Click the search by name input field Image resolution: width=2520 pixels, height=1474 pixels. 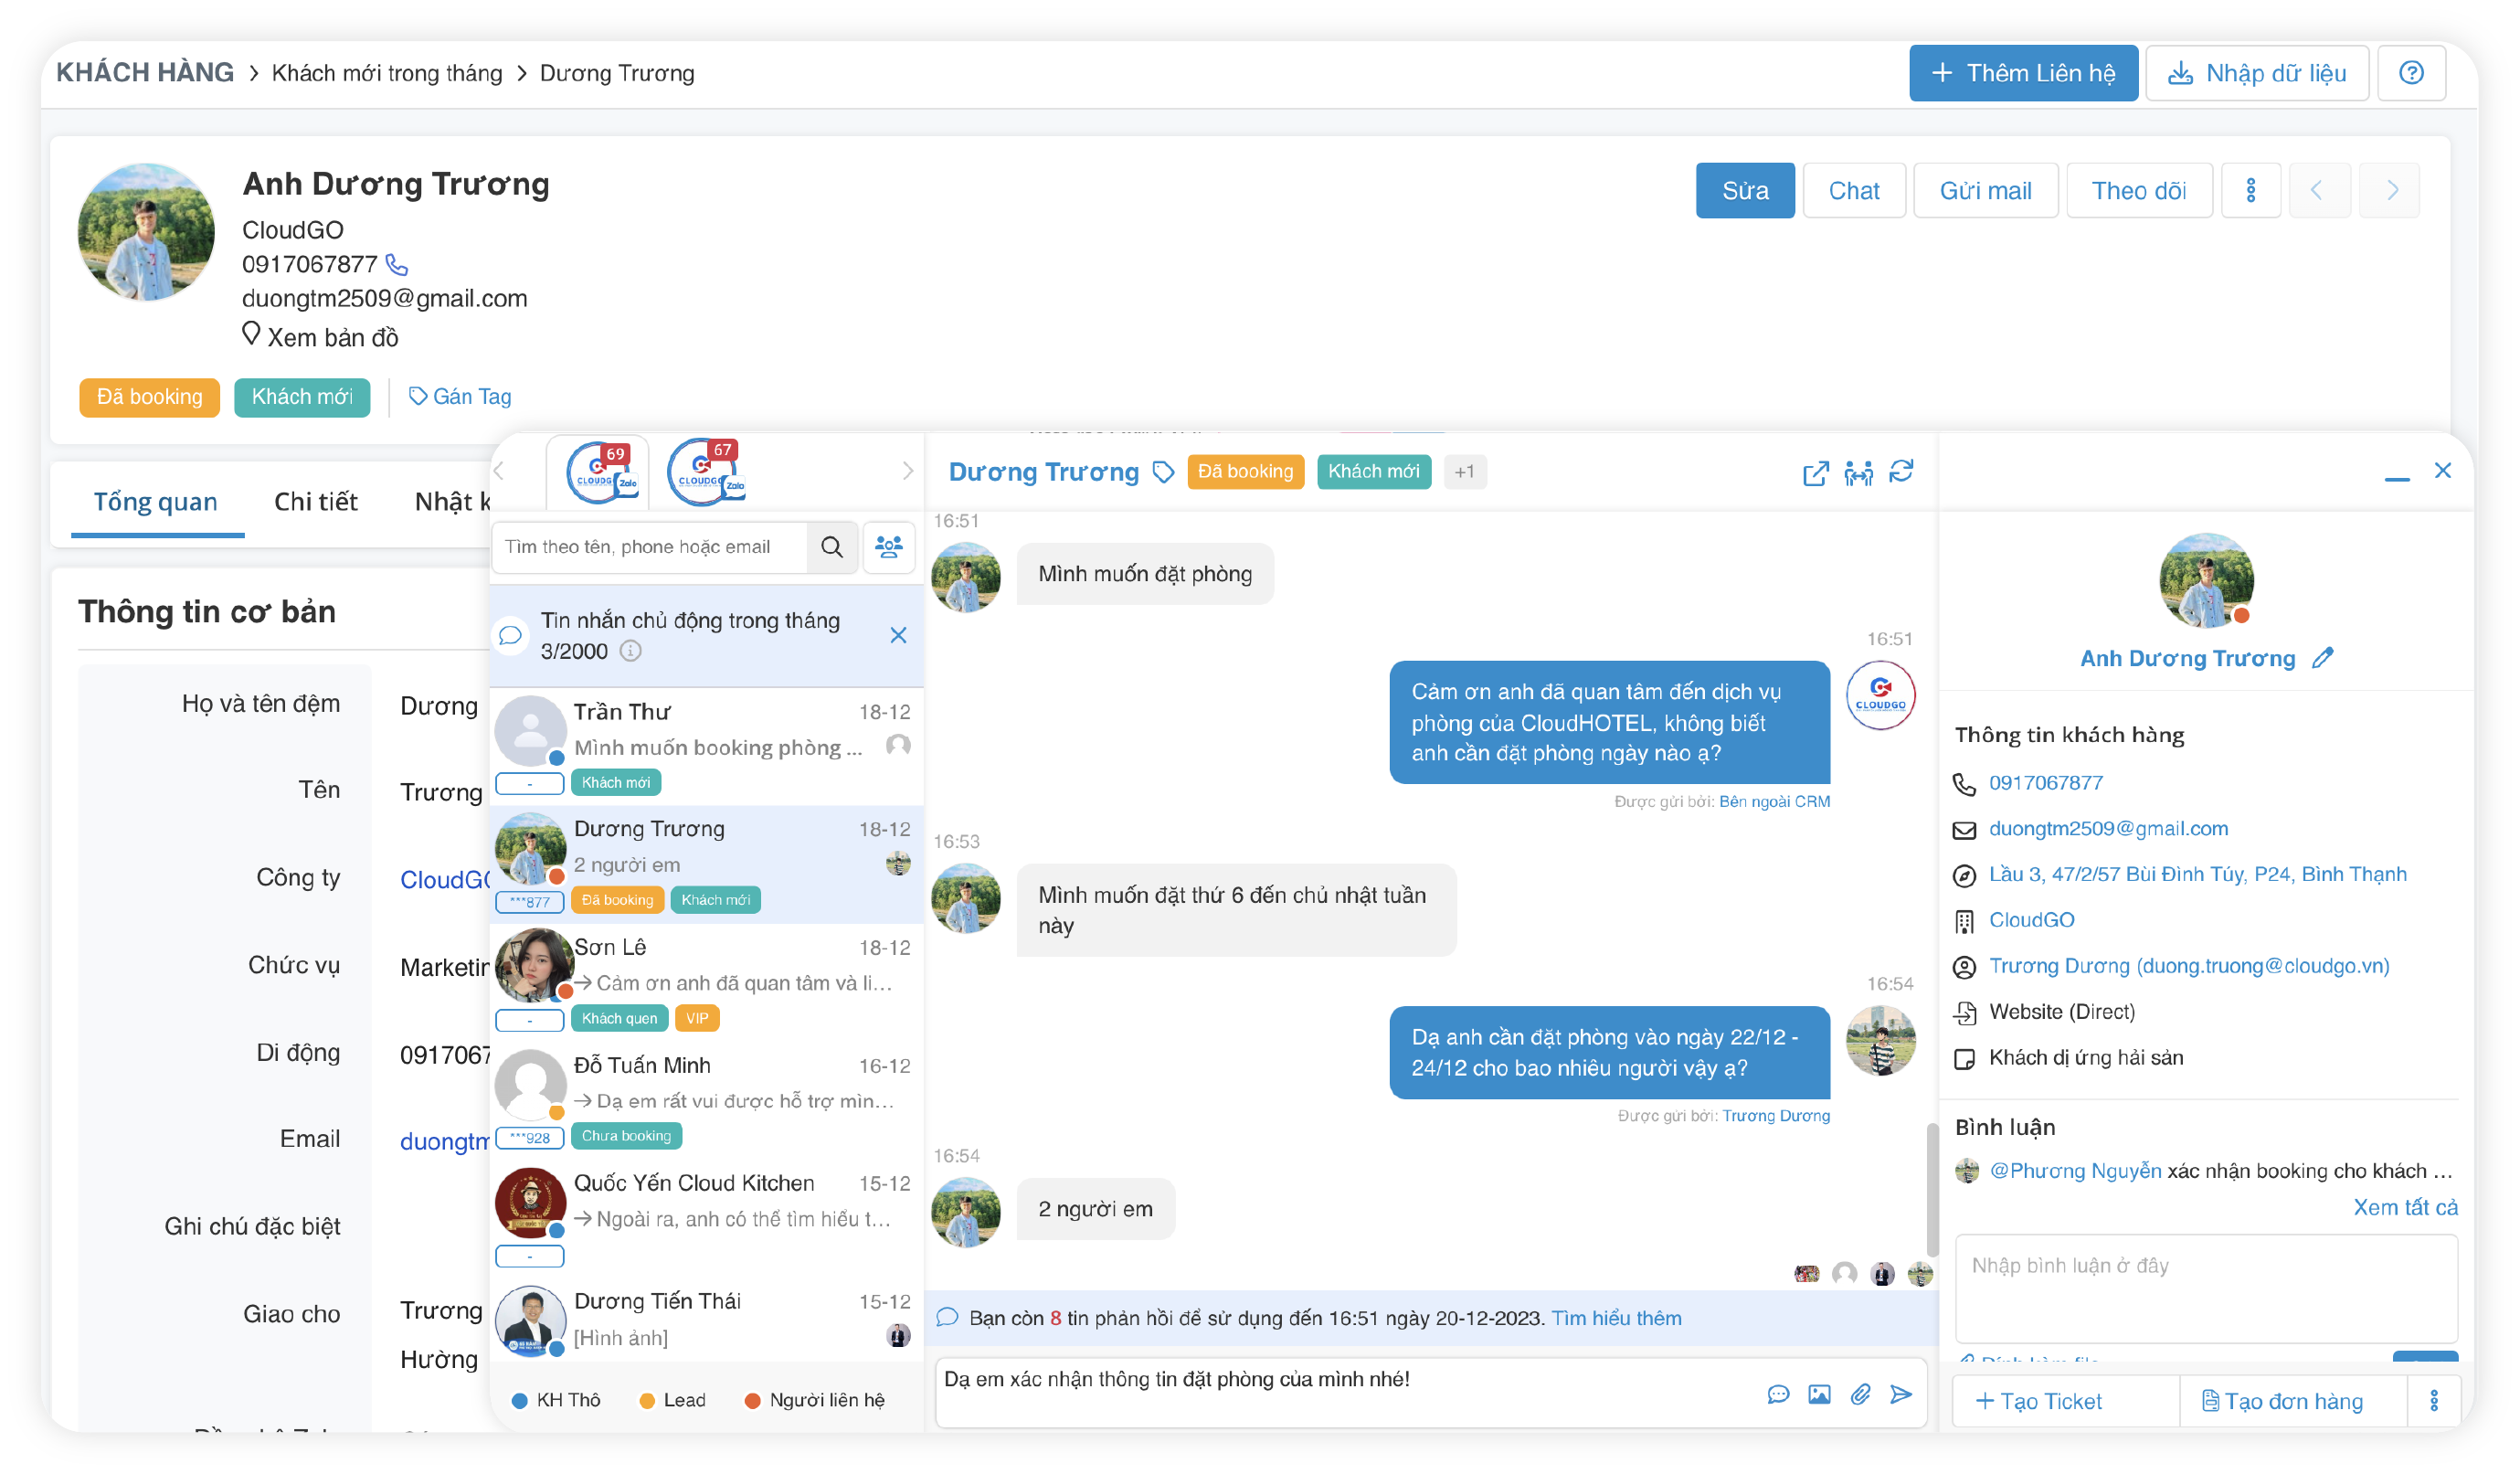tap(650, 547)
